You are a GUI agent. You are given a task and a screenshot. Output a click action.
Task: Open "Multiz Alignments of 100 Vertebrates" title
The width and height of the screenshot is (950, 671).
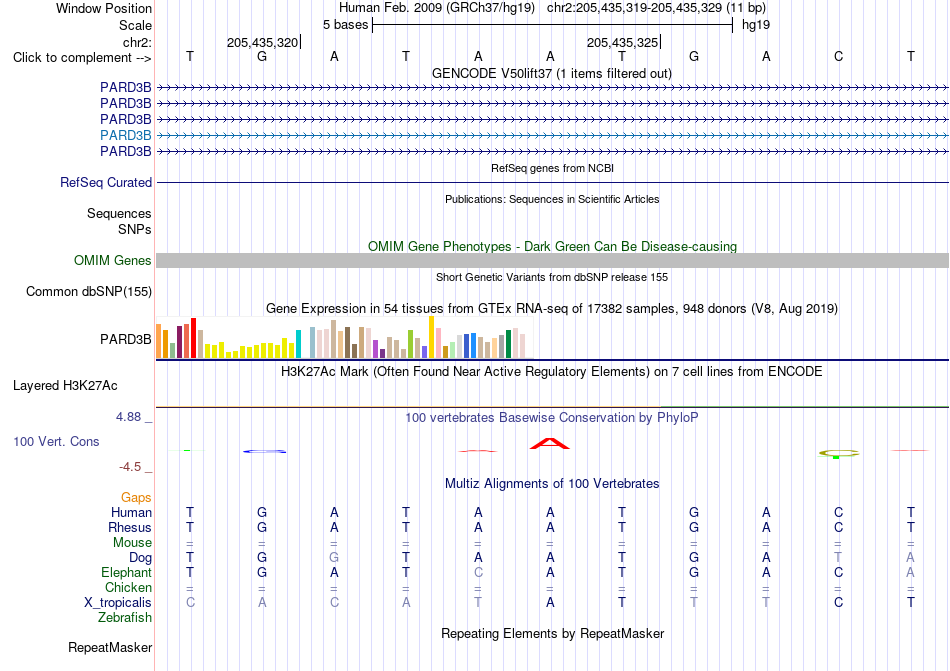click(552, 484)
